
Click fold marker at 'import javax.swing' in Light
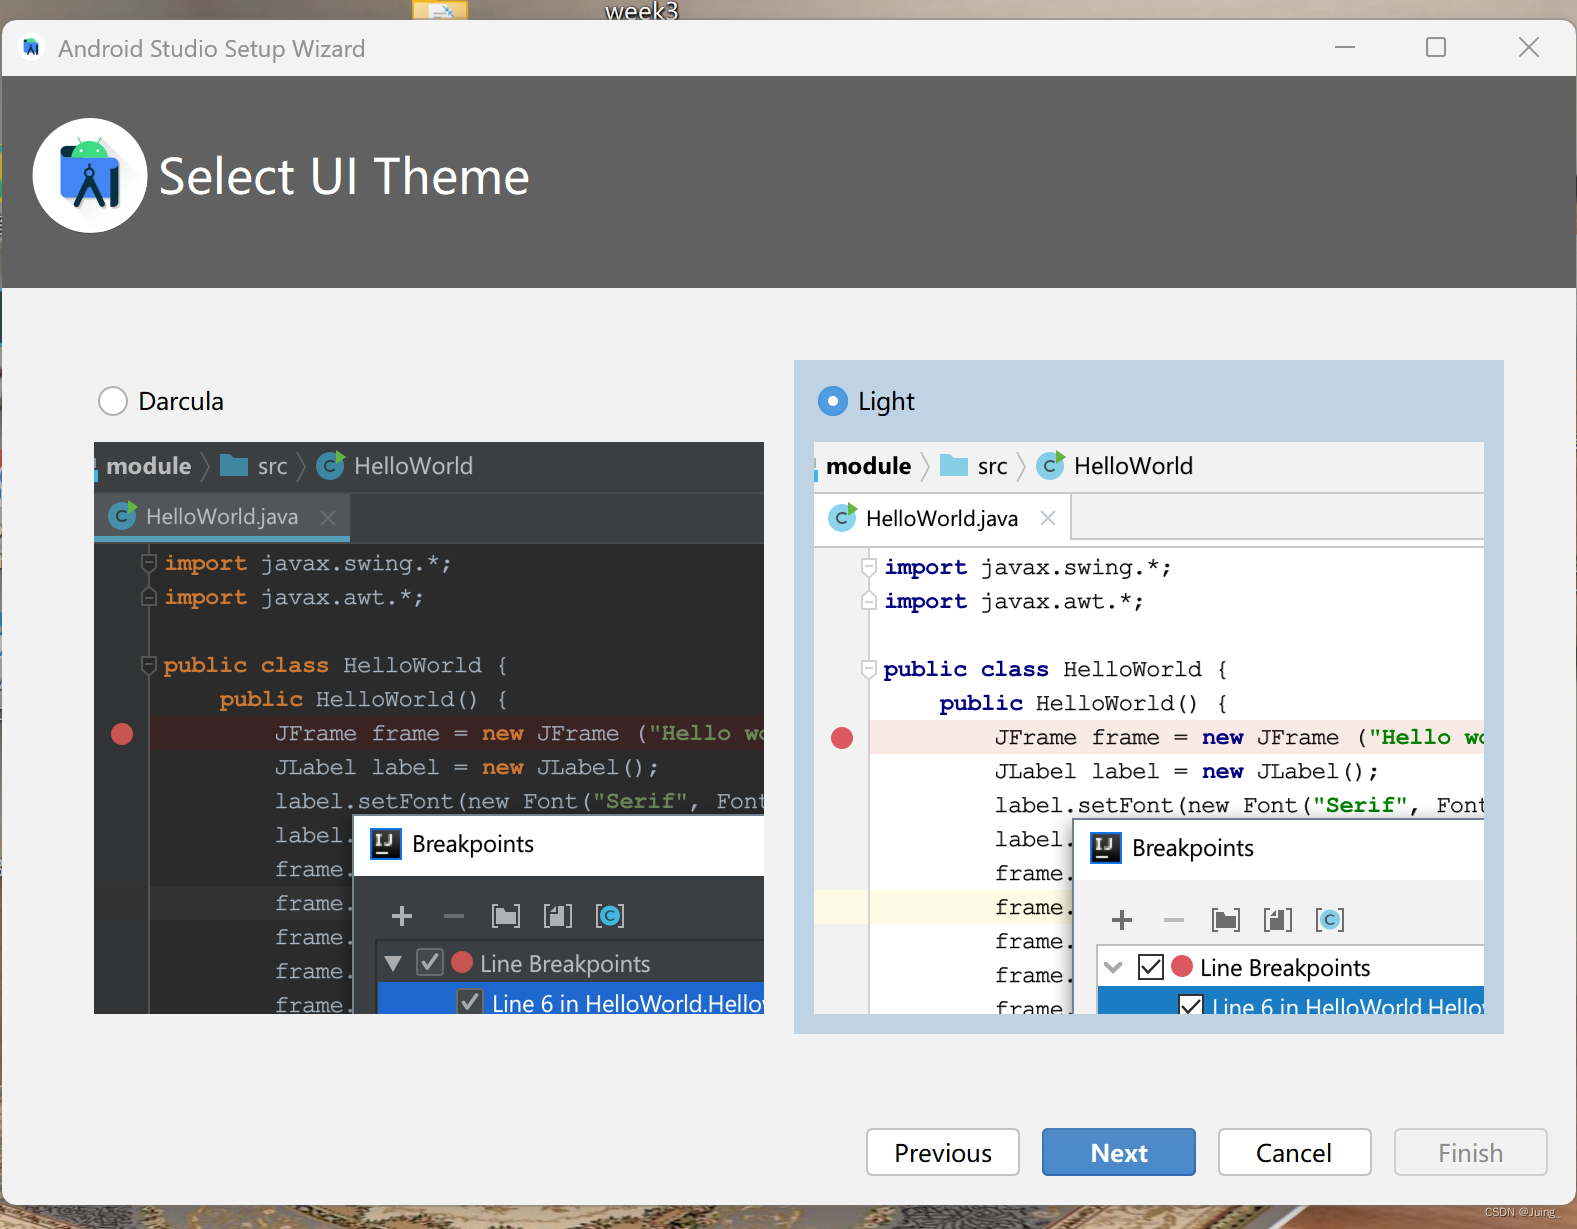[x=869, y=567]
